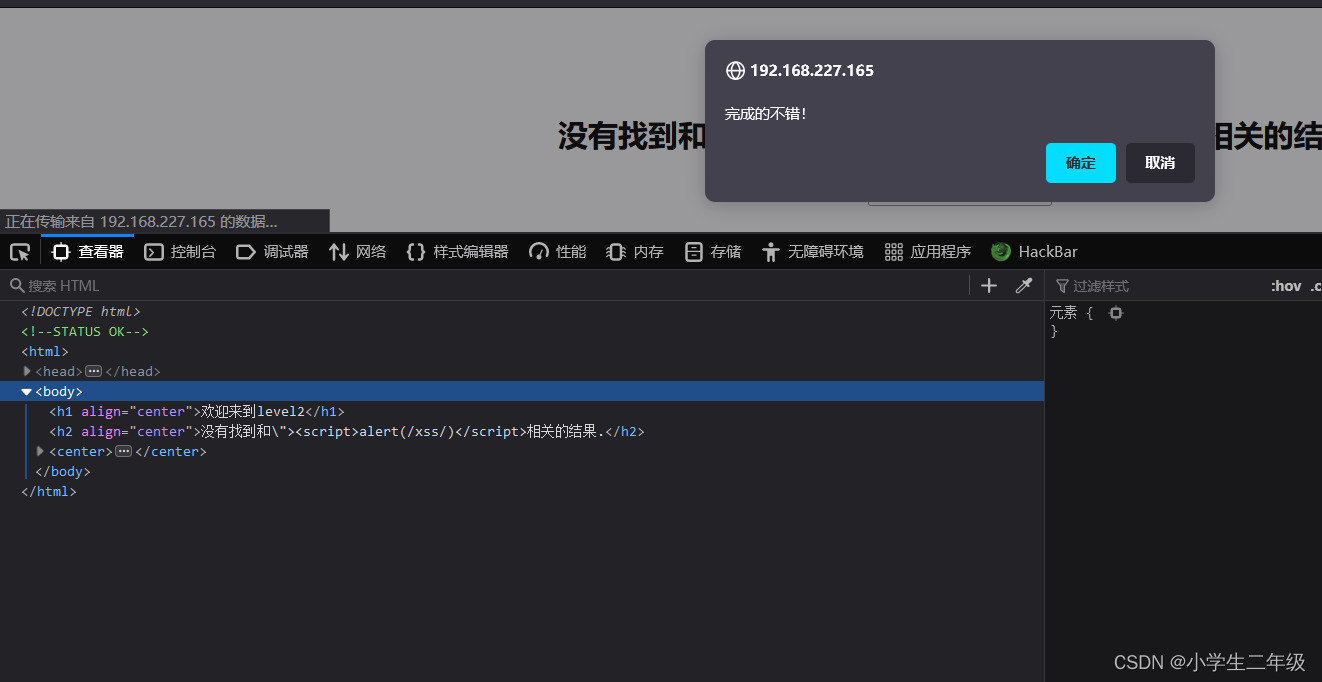Toggle the .cls class panel

(1316, 286)
